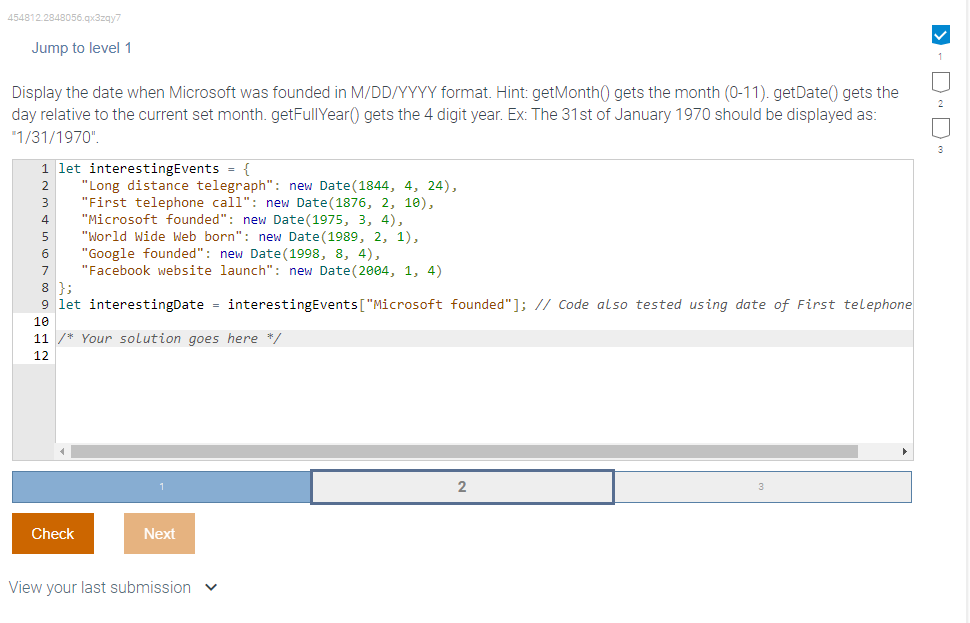Viewport: 970px width, 623px height.
Task: Click empty line 12 in the code editor
Action: 200,355
